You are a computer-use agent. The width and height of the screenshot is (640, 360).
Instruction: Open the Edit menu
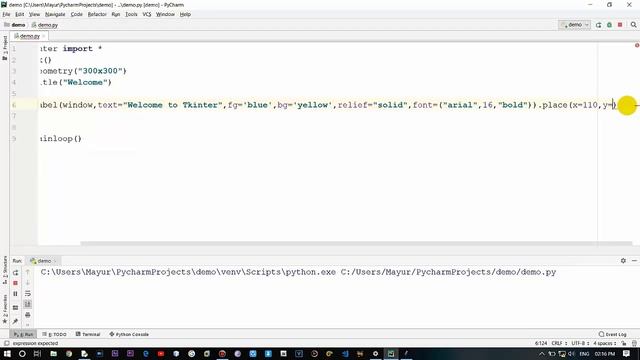click(x=19, y=14)
